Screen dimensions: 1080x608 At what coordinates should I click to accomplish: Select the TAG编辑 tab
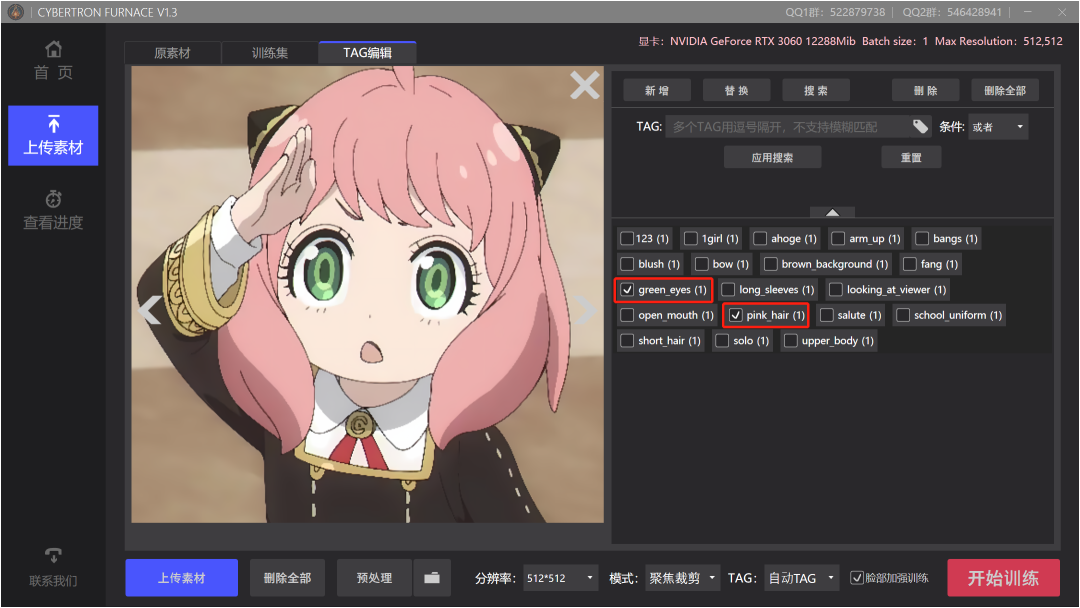click(x=367, y=52)
